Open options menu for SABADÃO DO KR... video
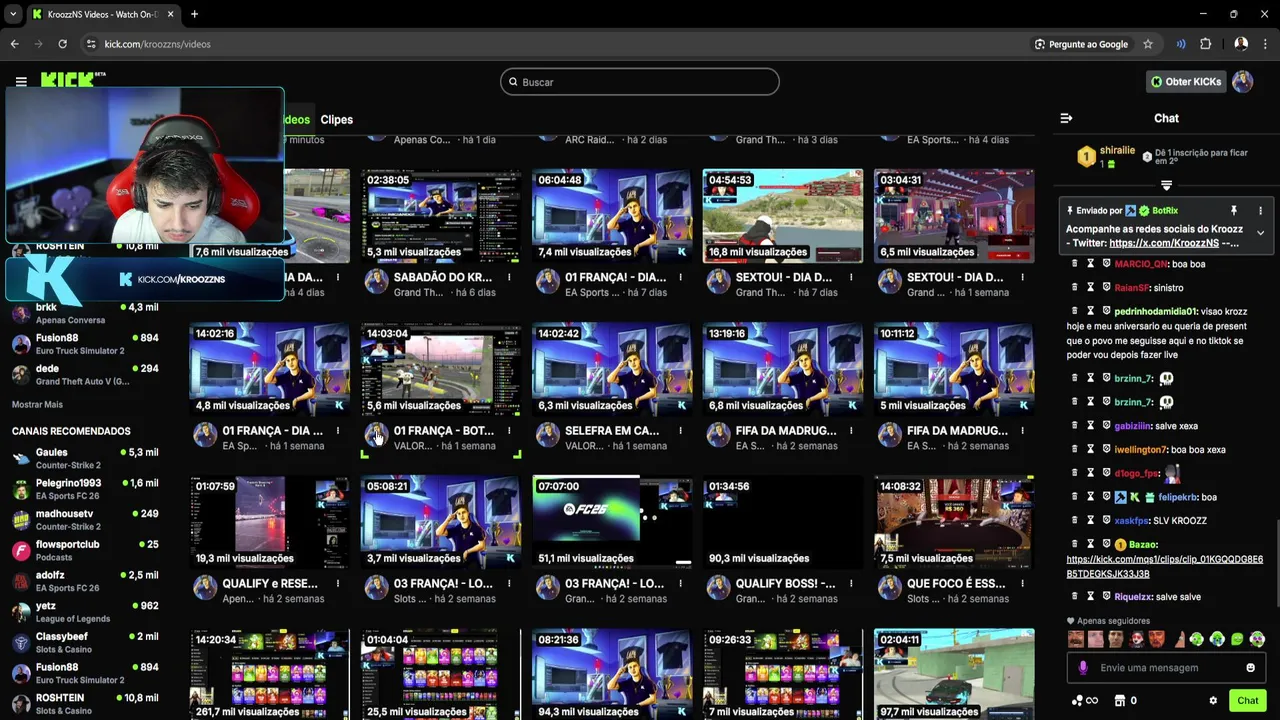This screenshot has width=1280, height=720. (509, 277)
